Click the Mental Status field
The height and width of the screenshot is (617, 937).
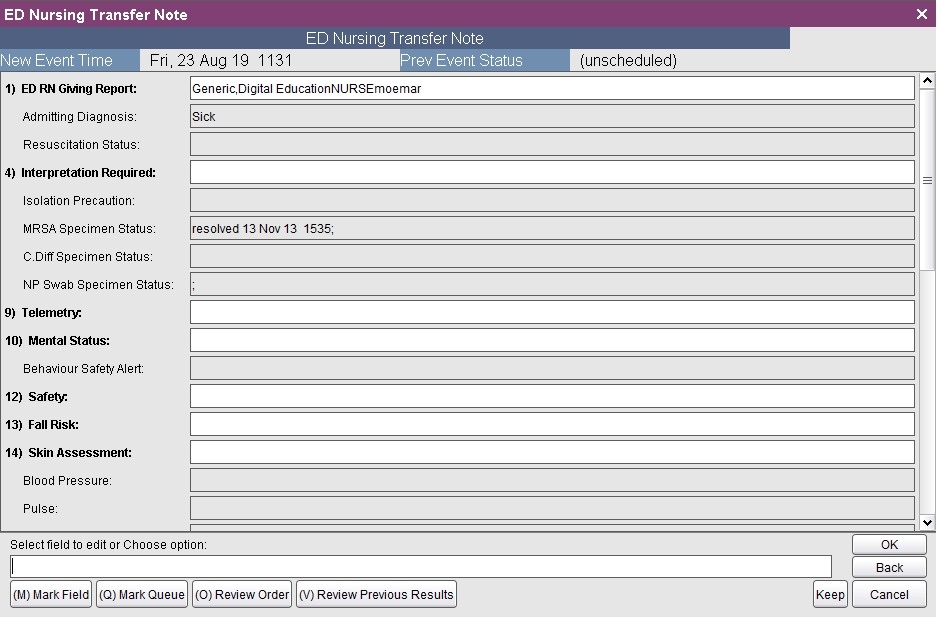[550, 340]
